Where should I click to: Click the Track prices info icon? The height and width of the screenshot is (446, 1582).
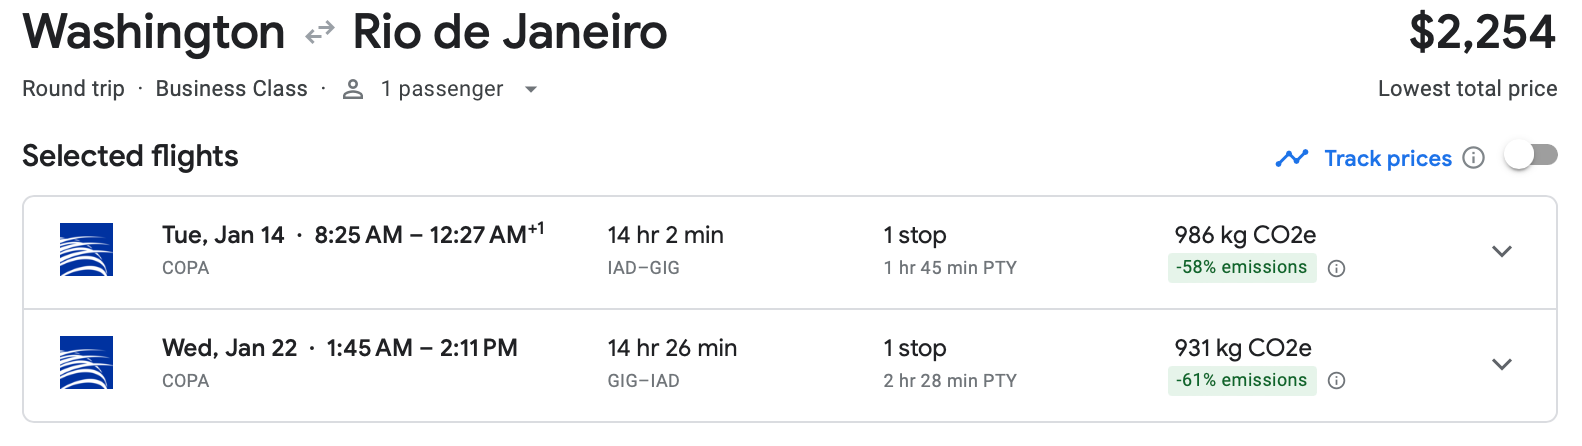[x=1473, y=158]
